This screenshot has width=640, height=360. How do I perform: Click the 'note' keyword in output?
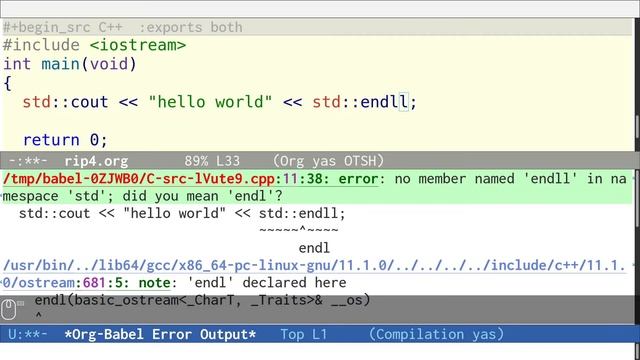pos(154,282)
